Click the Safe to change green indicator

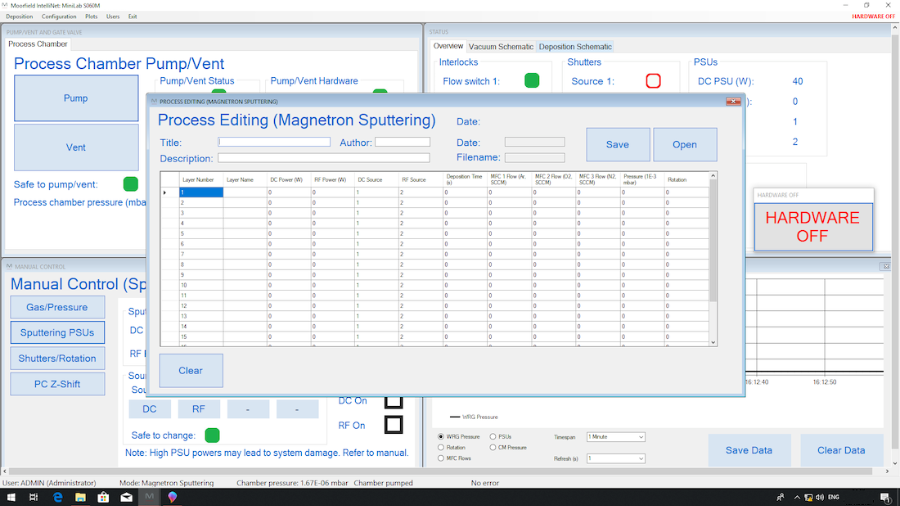[x=212, y=435]
